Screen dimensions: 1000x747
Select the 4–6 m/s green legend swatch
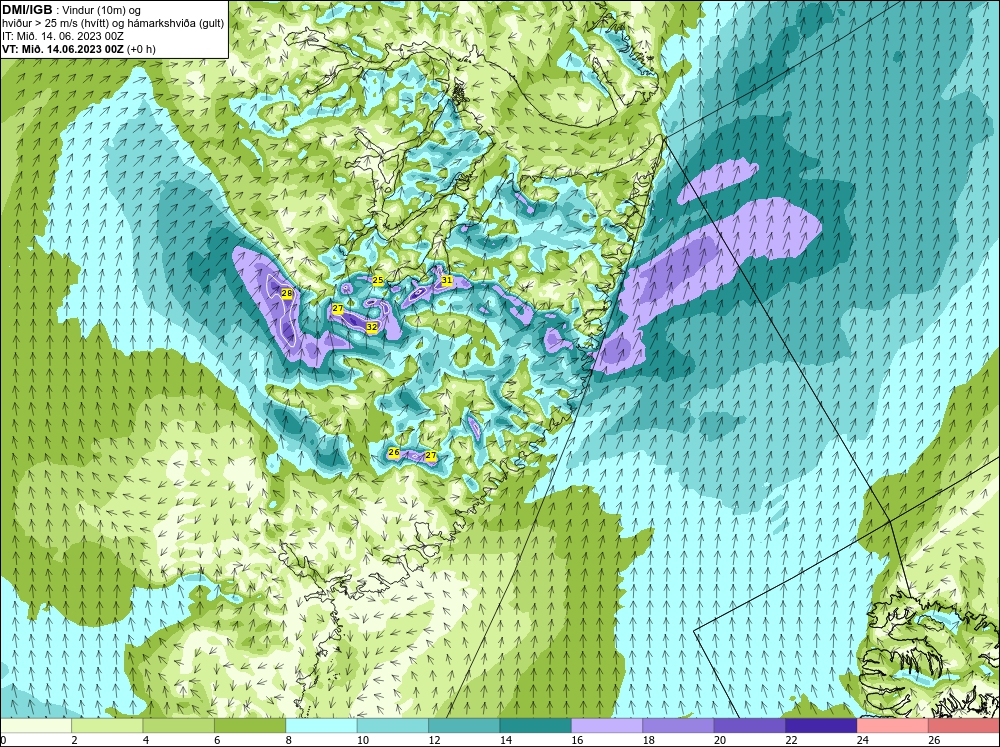point(179,726)
